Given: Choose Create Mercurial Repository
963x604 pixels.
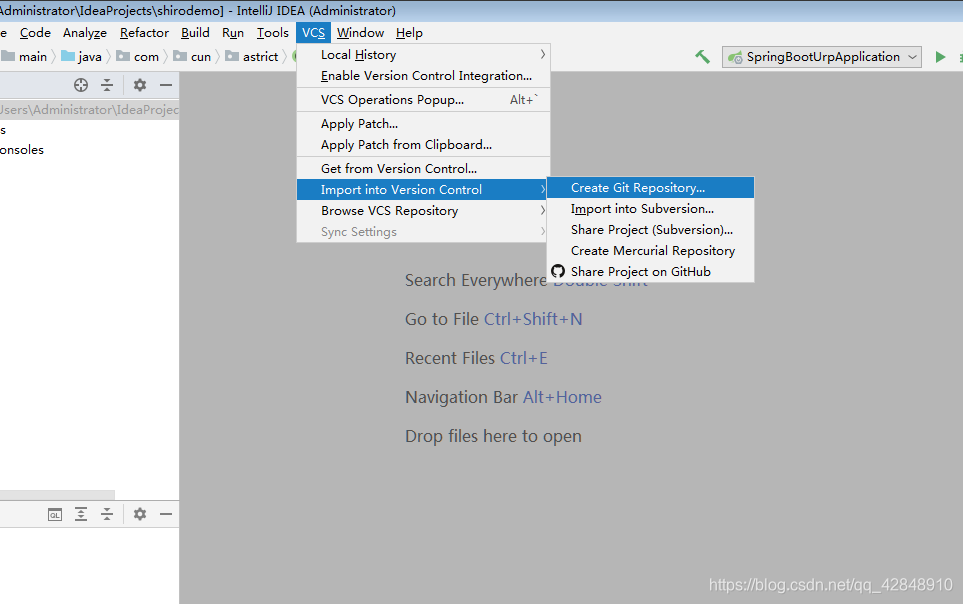Looking at the screenshot, I should pyautogui.click(x=650, y=250).
